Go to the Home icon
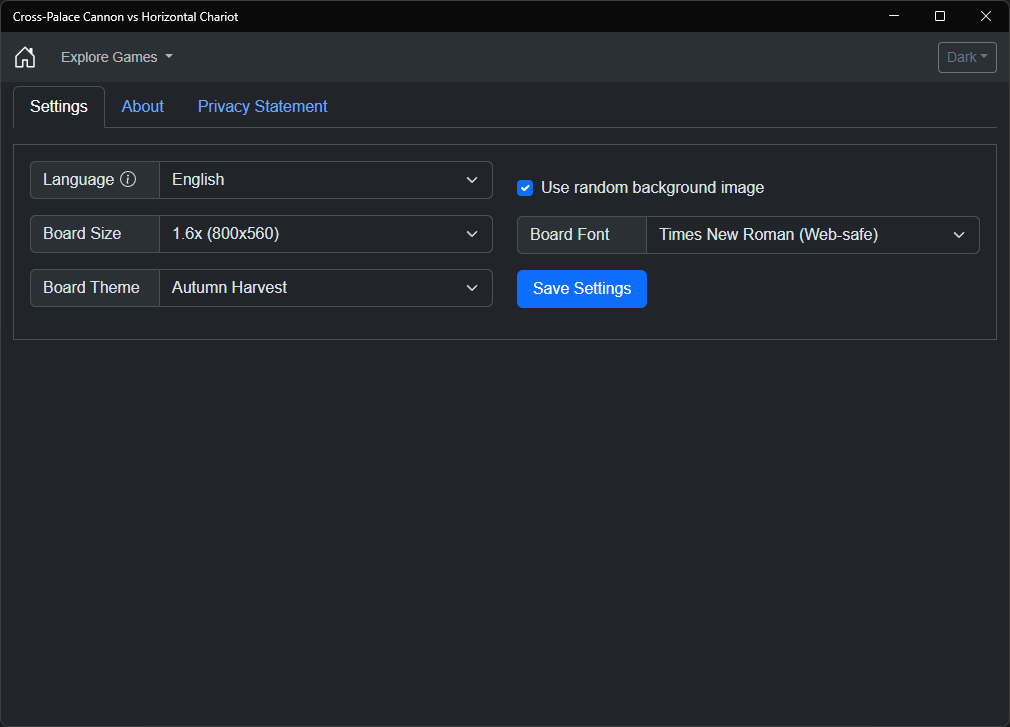 pyautogui.click(x=25, y=57)
